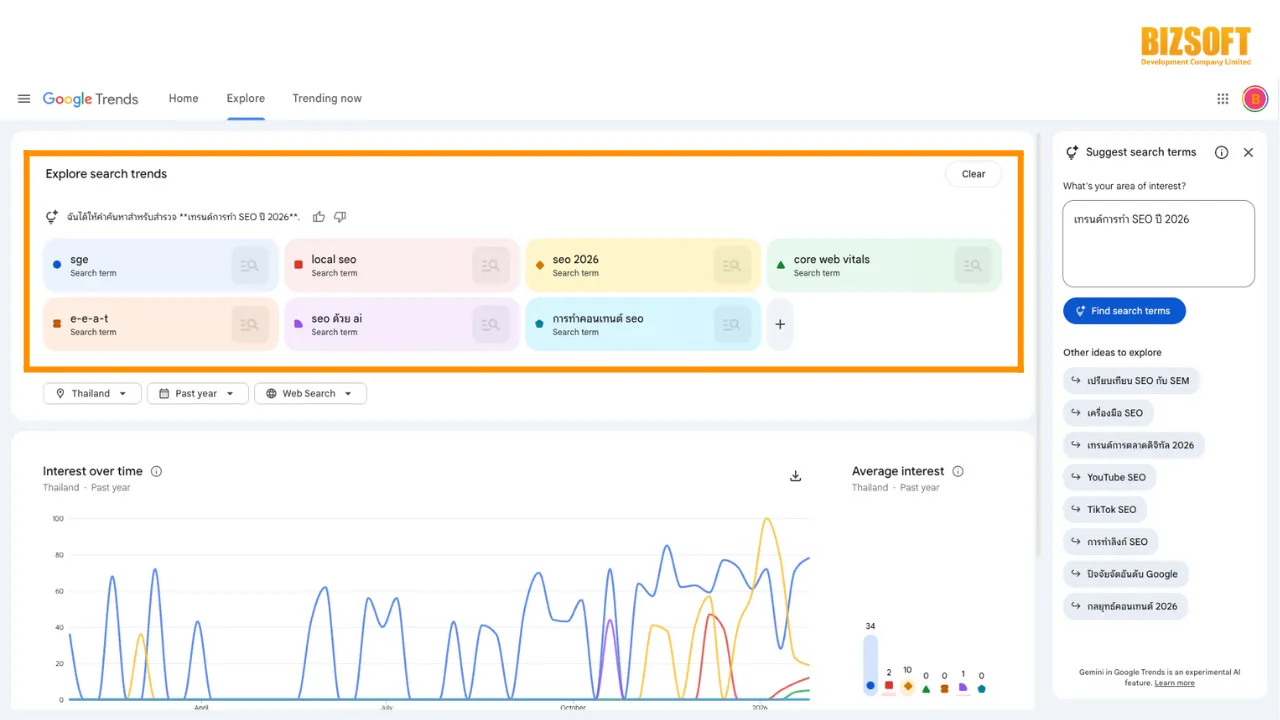Give thumbs down on the Gemini search suggestion

pos(340,216)
